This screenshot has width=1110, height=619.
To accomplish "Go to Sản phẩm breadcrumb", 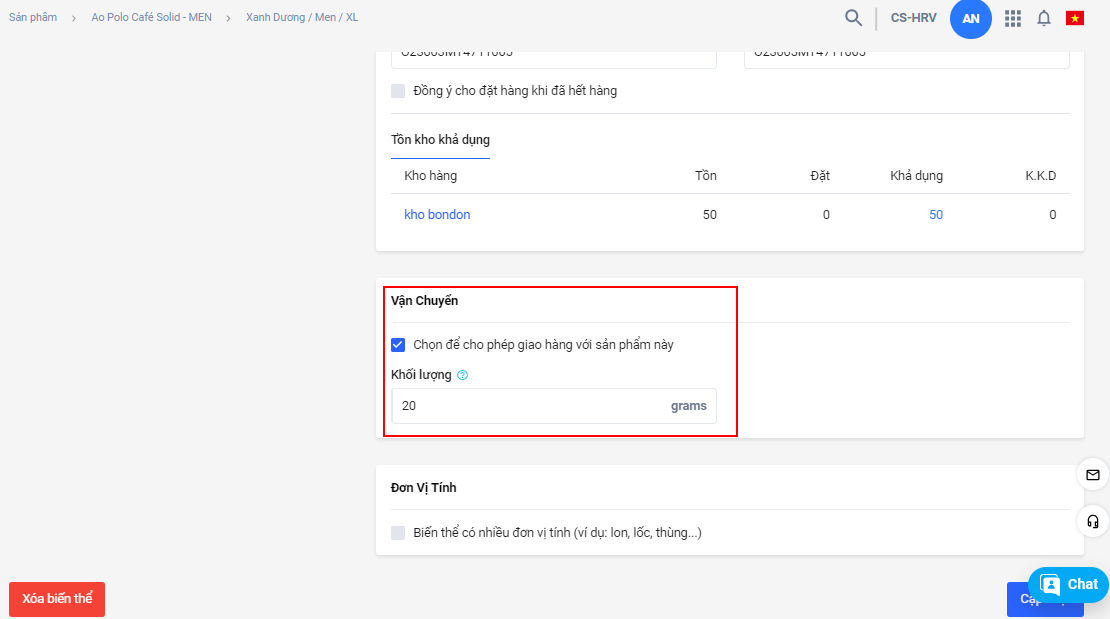I will pos(33,18).
